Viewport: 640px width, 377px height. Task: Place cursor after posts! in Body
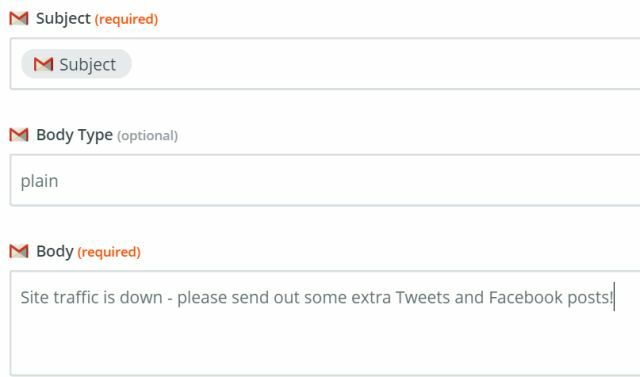point(614,297)
